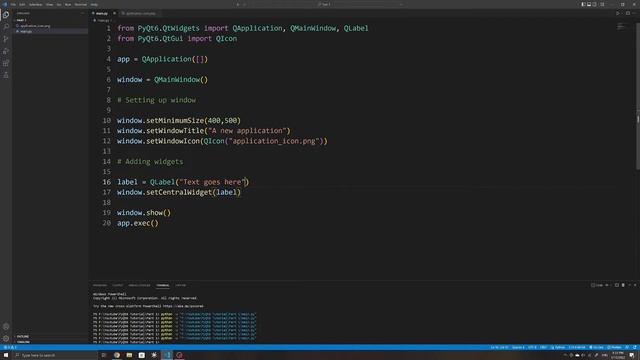
Task: Switch to the Output panel tab
Action: (118, 285)
